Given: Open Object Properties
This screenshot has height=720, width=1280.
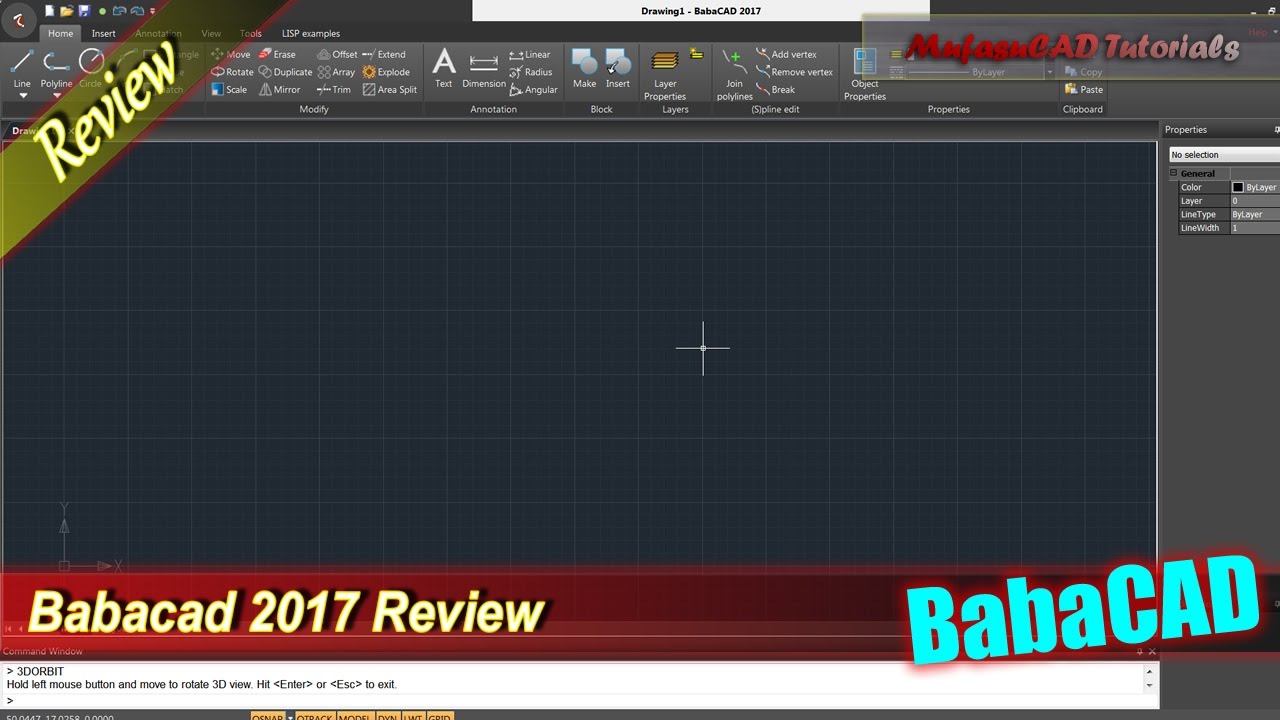Looking at the screenshot, I should click(x=865, y=74).
